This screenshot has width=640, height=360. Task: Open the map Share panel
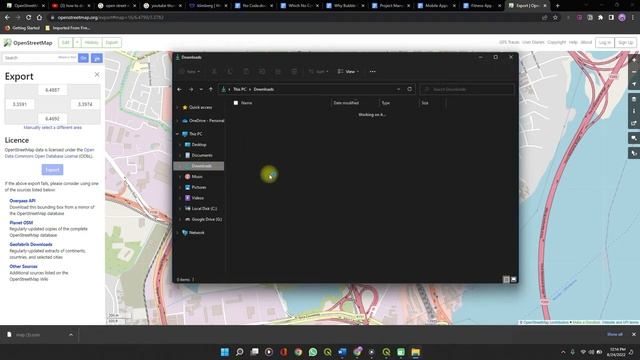point(634,123)
